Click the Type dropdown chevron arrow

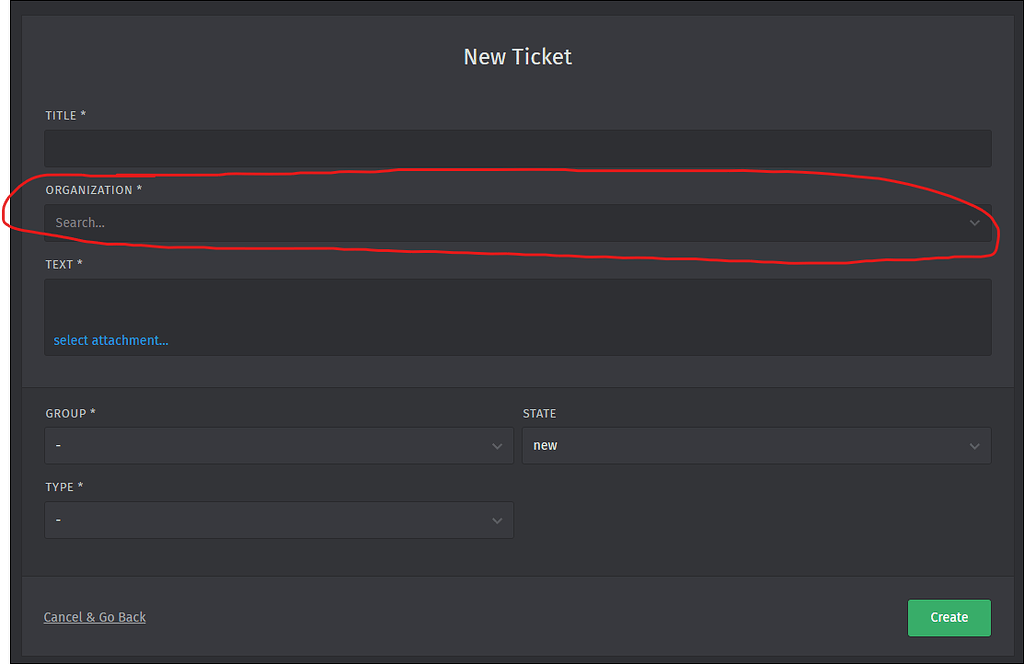497,520
